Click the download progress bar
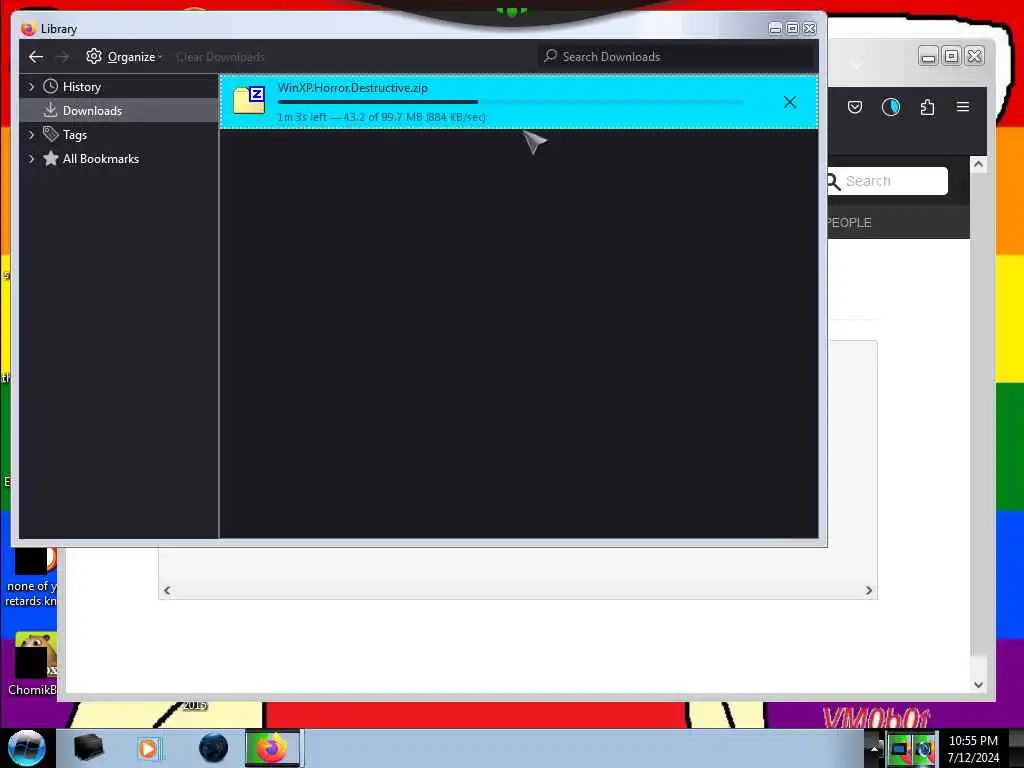1024x768 pixels. 511,102
